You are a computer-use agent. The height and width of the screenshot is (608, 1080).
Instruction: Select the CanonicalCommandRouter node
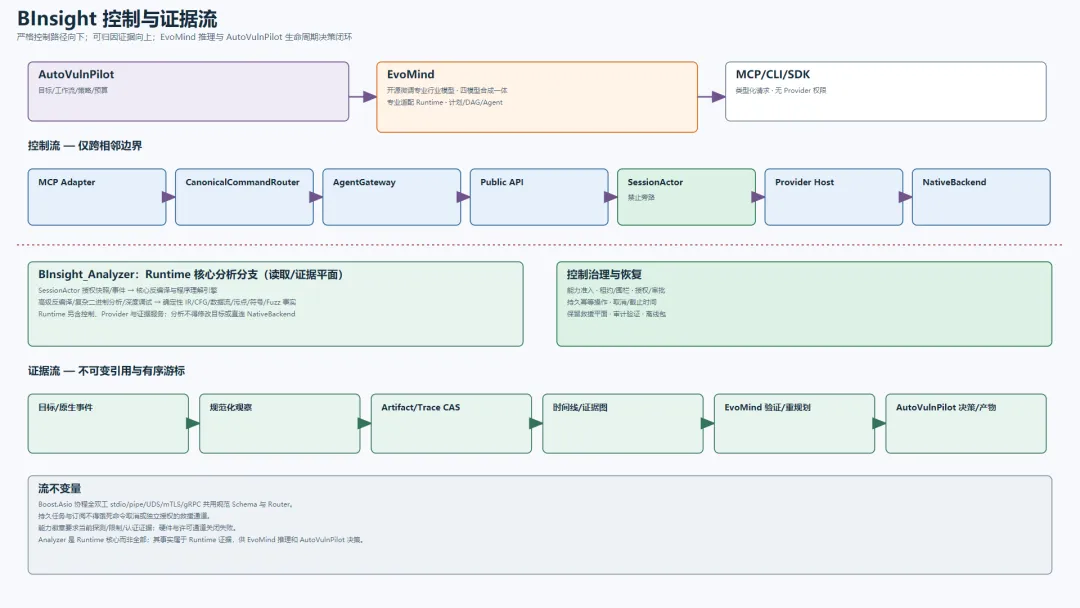click(244, 197)
